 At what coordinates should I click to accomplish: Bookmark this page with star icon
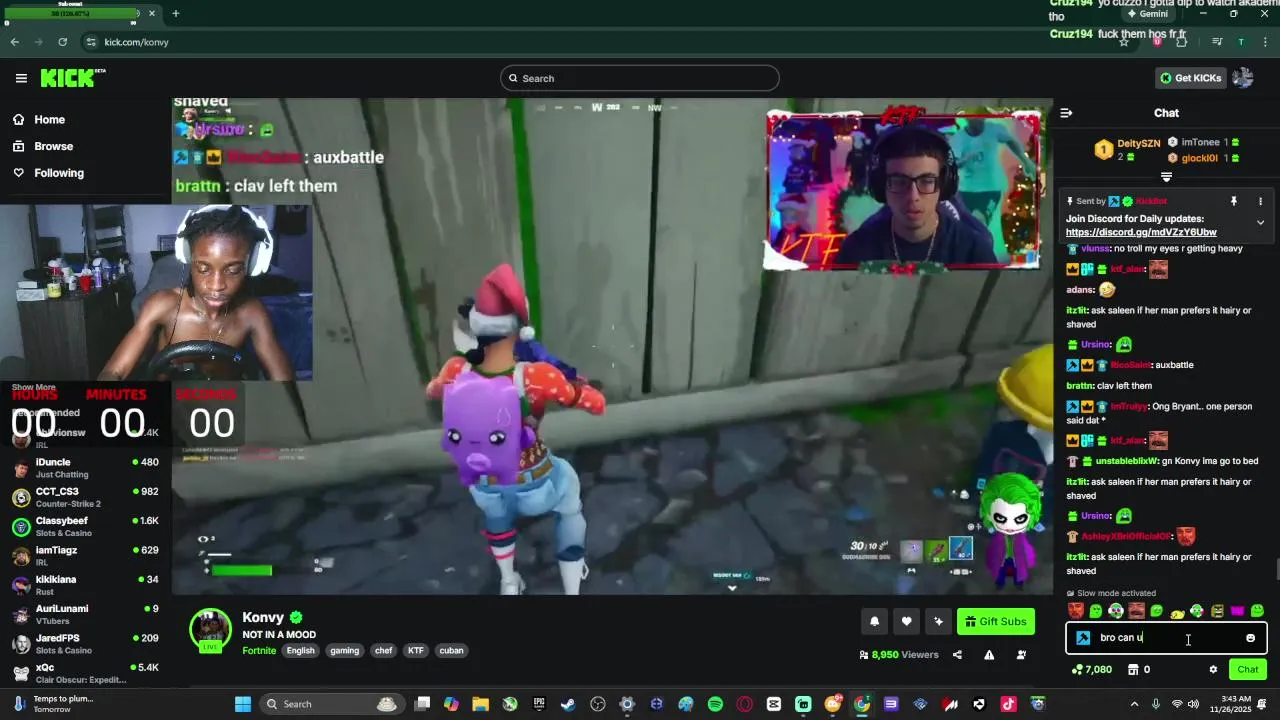(x=1124, y=42)
